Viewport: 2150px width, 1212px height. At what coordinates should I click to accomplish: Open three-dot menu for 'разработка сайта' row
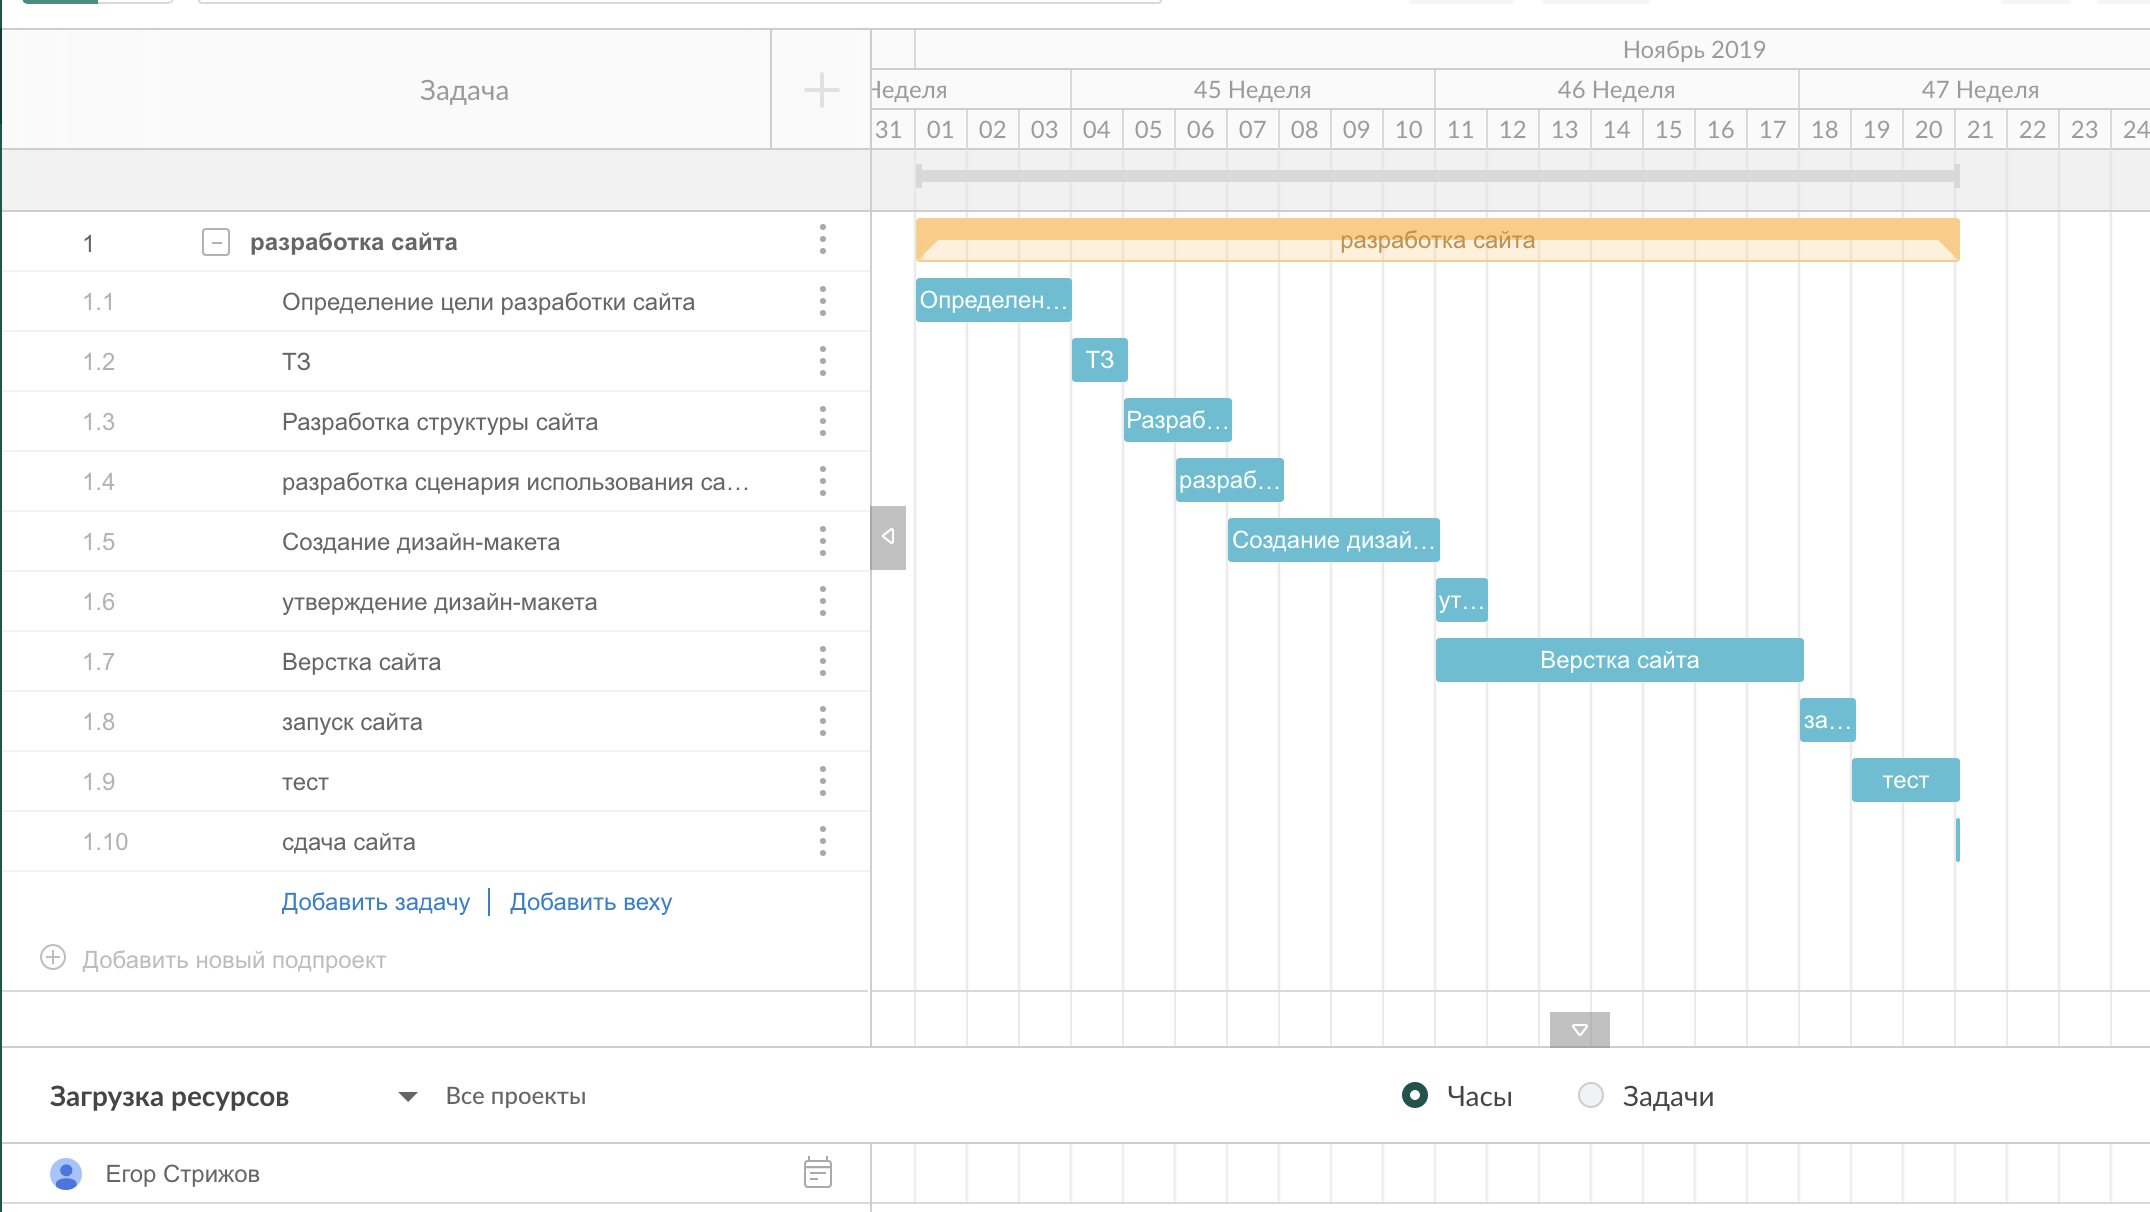tap(822, 240)
